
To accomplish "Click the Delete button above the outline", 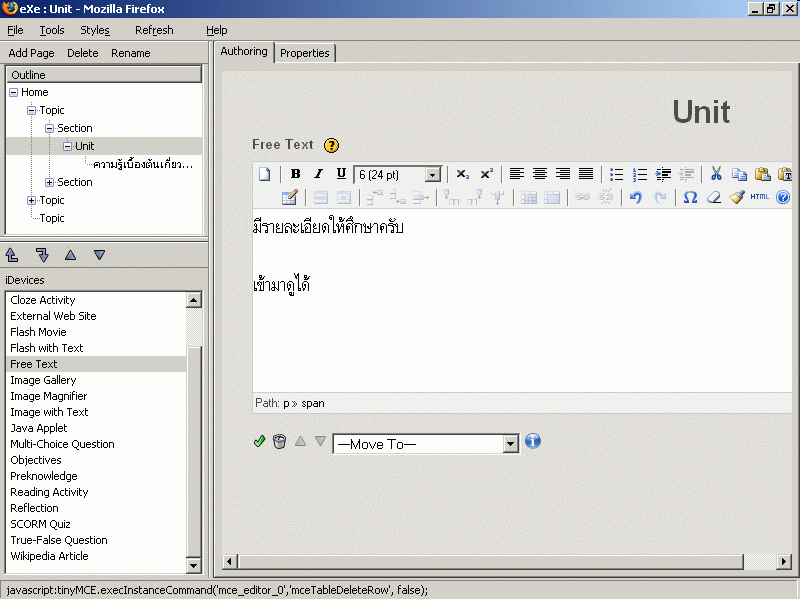I will point(83,53).
